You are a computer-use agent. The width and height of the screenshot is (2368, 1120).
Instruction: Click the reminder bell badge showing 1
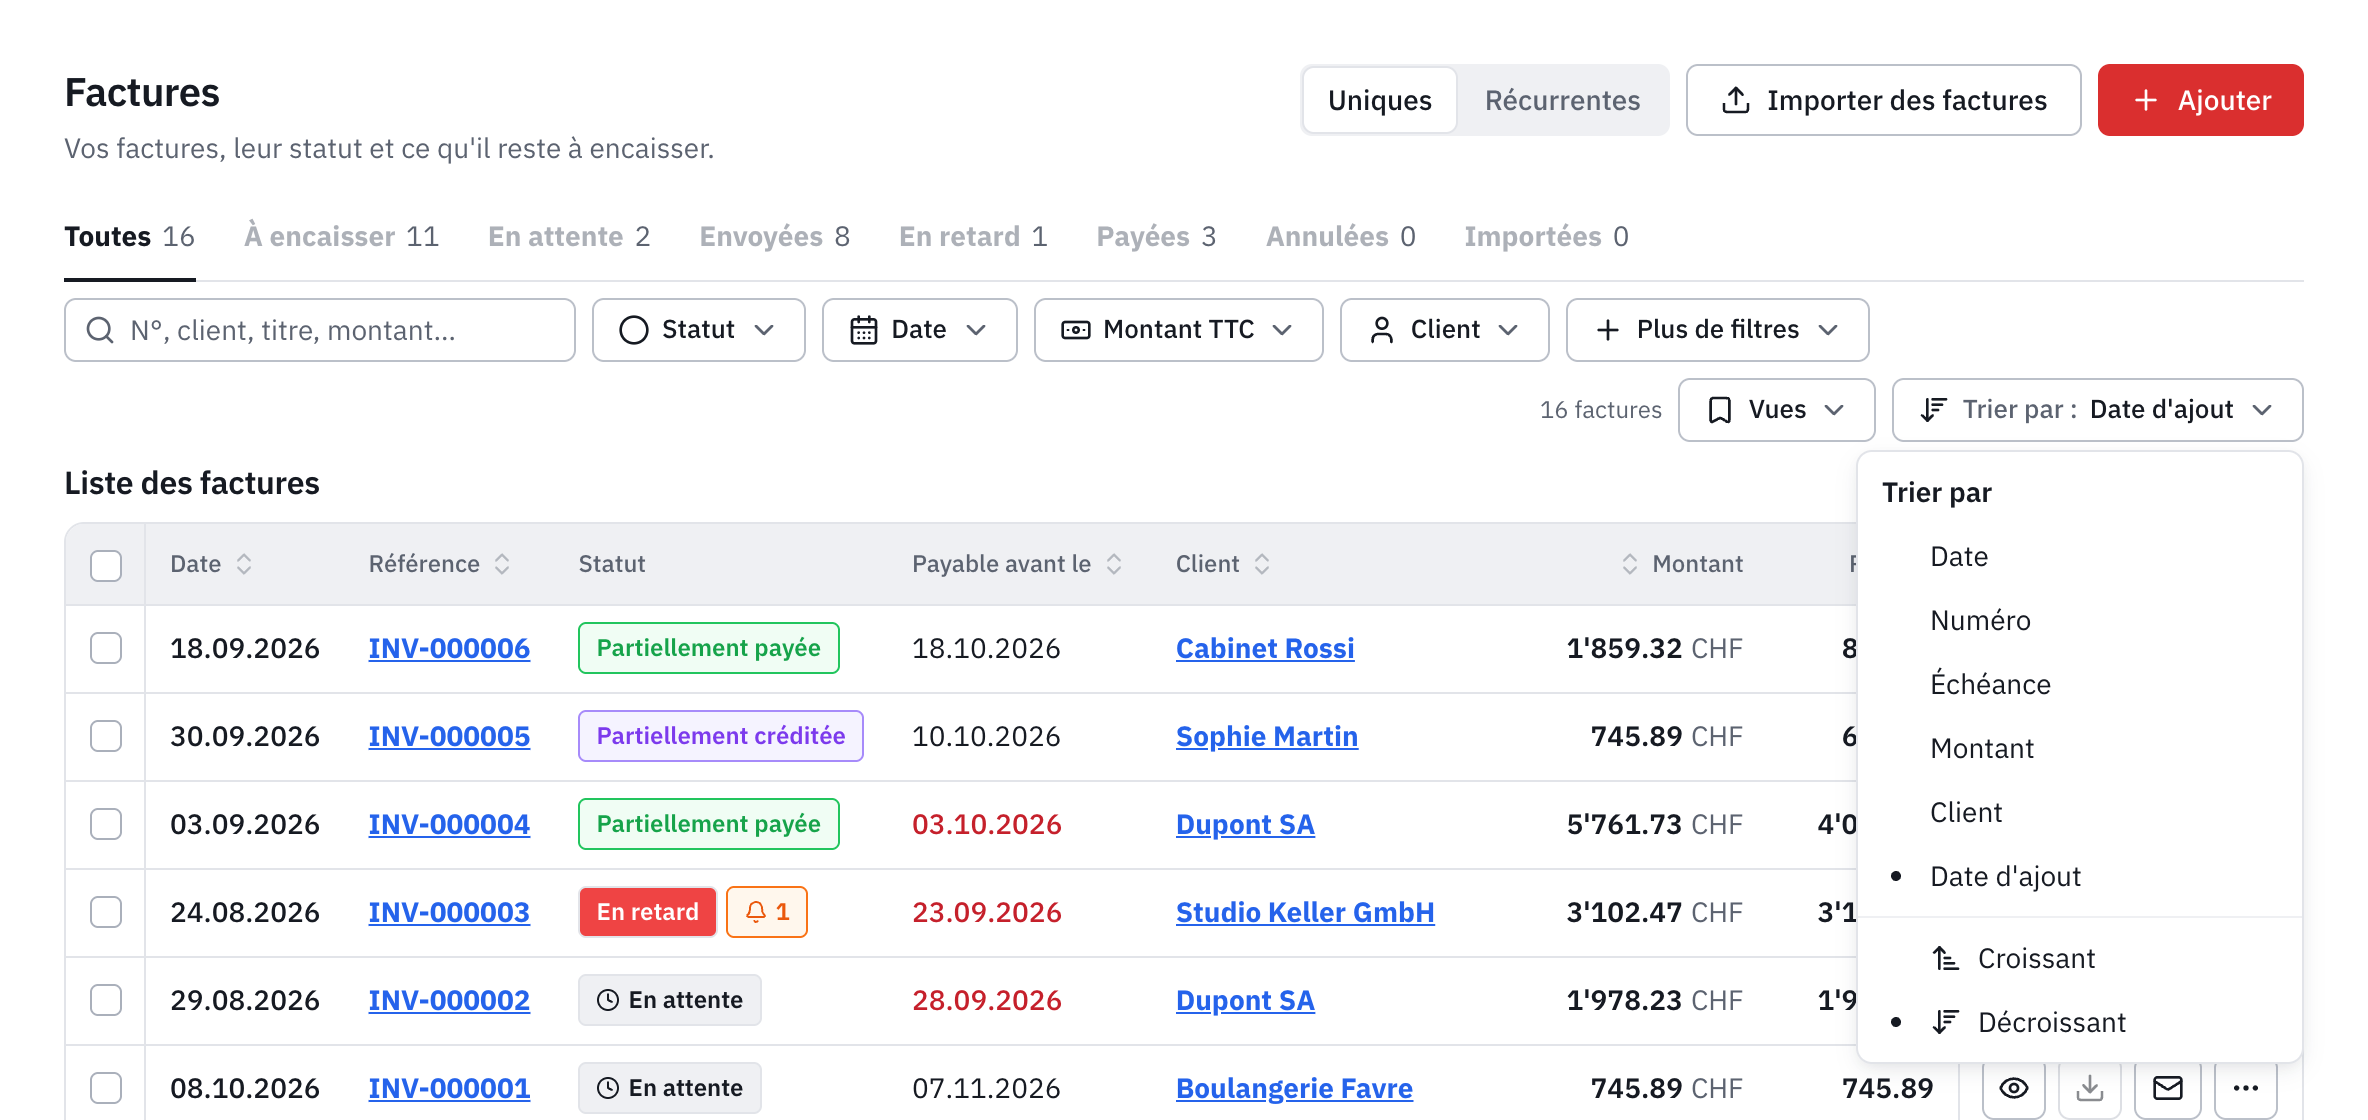click(767, 912)
